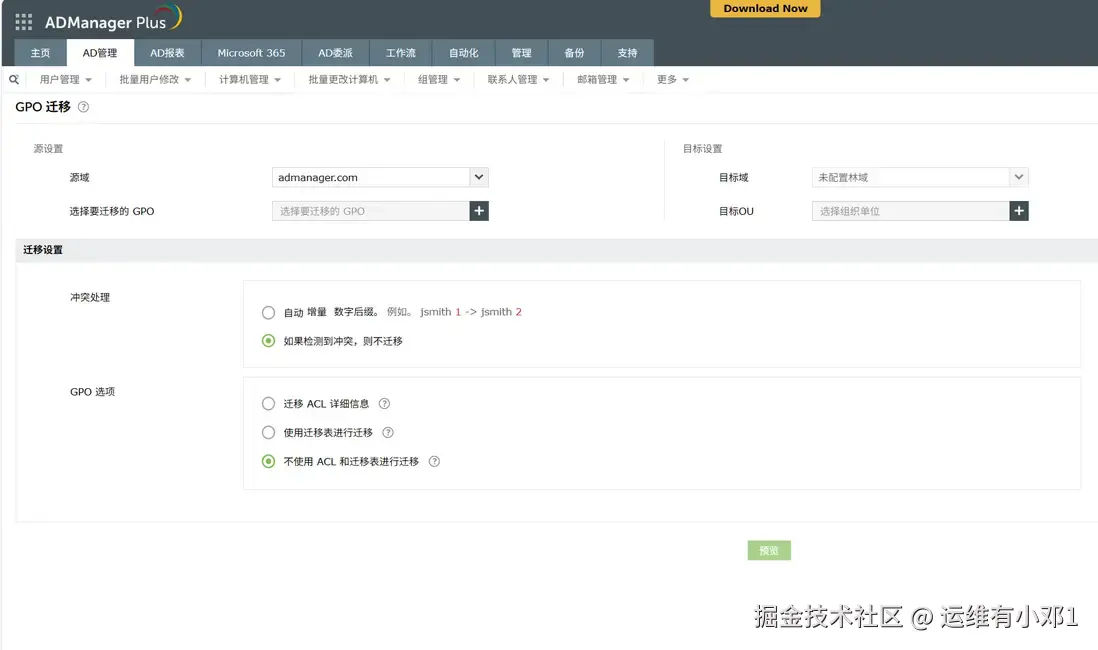Choose the 使用迁移表进行迁移 option
Image resolution: width=1098 pixels, height=650 pixels.
point(268,432)
